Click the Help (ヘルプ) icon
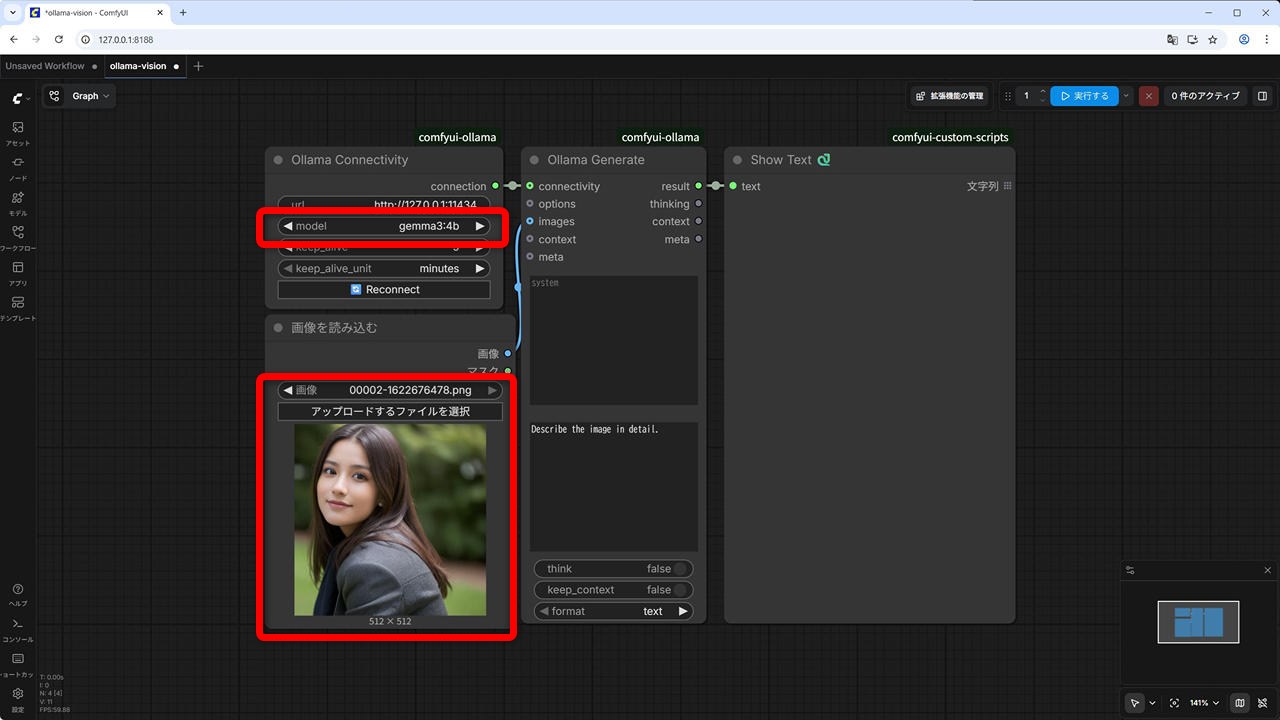The height and width of the screenshot is (720, 1280). click(x=18, y=594)
